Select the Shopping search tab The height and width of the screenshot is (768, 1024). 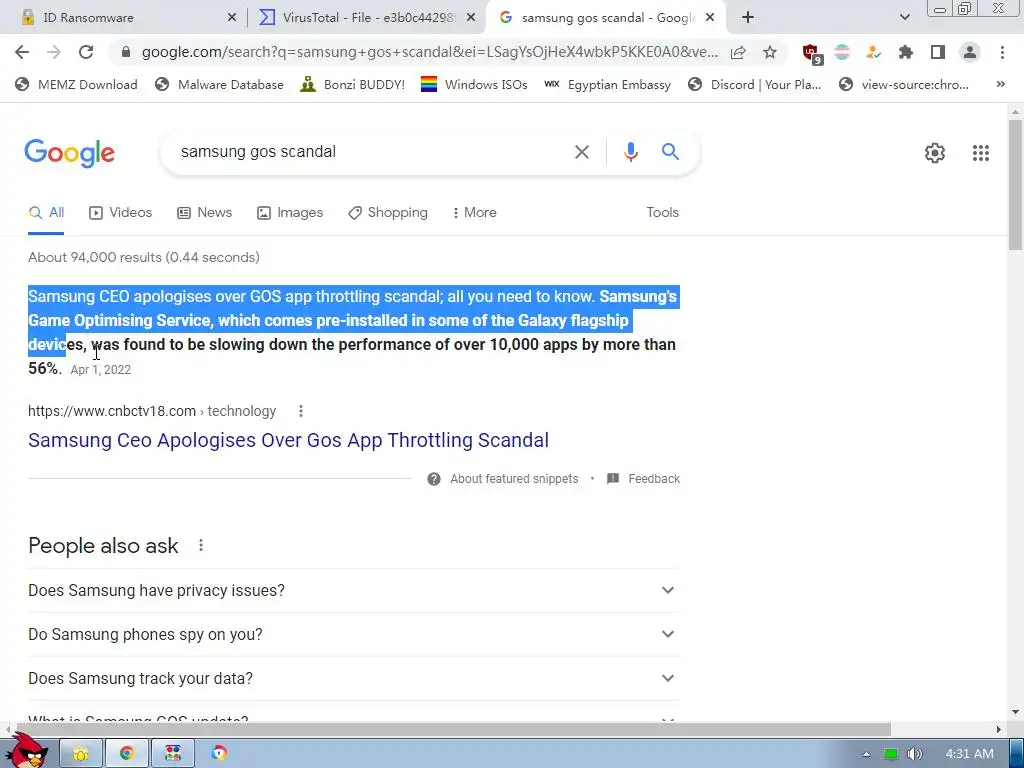click(388, 212)
